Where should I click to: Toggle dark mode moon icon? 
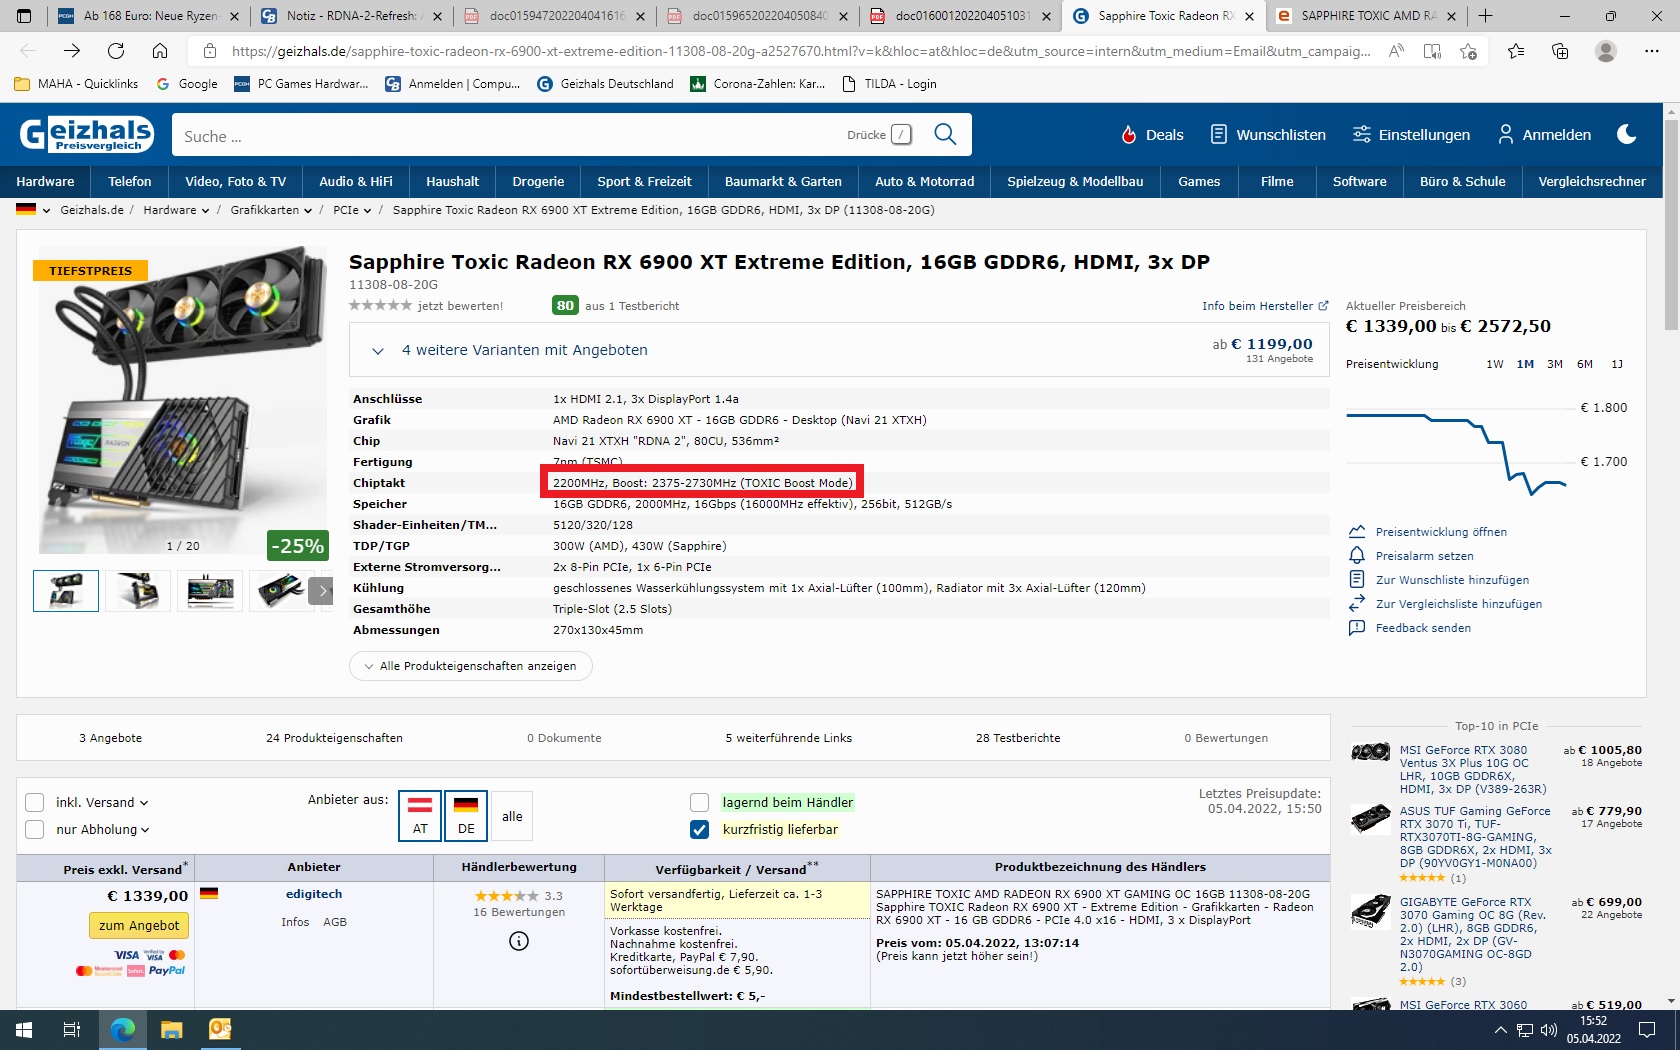coord(1627,134)
